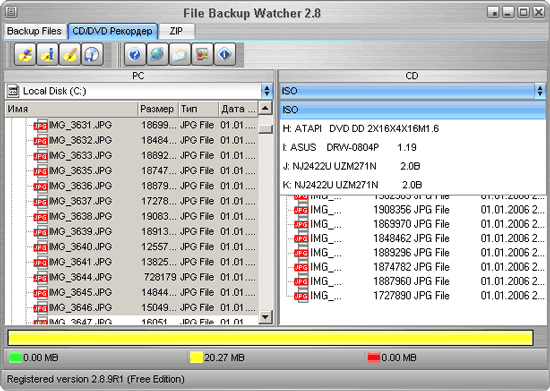
Task: Click the file list scroll up arrow
Action: click(266, 108)
